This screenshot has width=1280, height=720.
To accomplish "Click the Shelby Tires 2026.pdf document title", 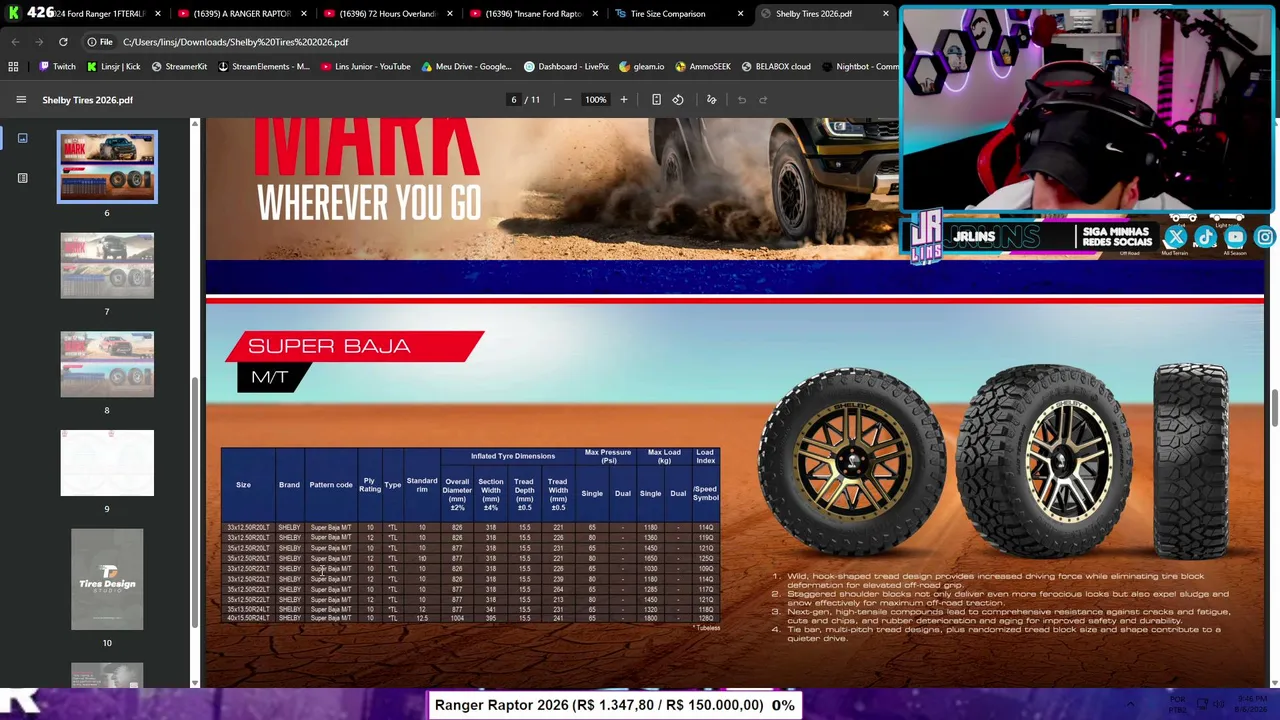I will 87,99.
